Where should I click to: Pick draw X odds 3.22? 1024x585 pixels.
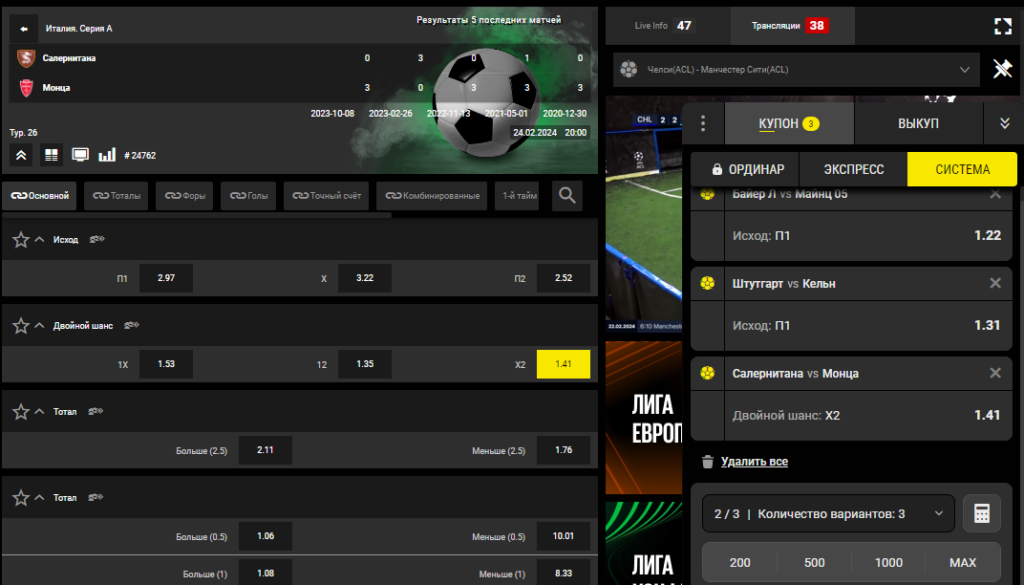pos(364,278)
